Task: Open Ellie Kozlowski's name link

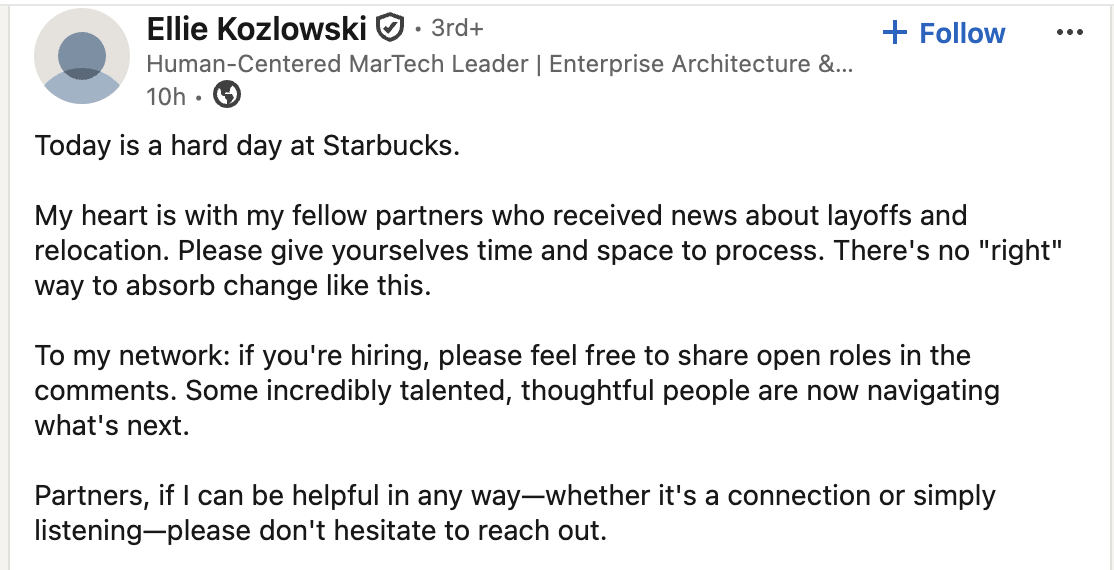Action: pos(257,29)
